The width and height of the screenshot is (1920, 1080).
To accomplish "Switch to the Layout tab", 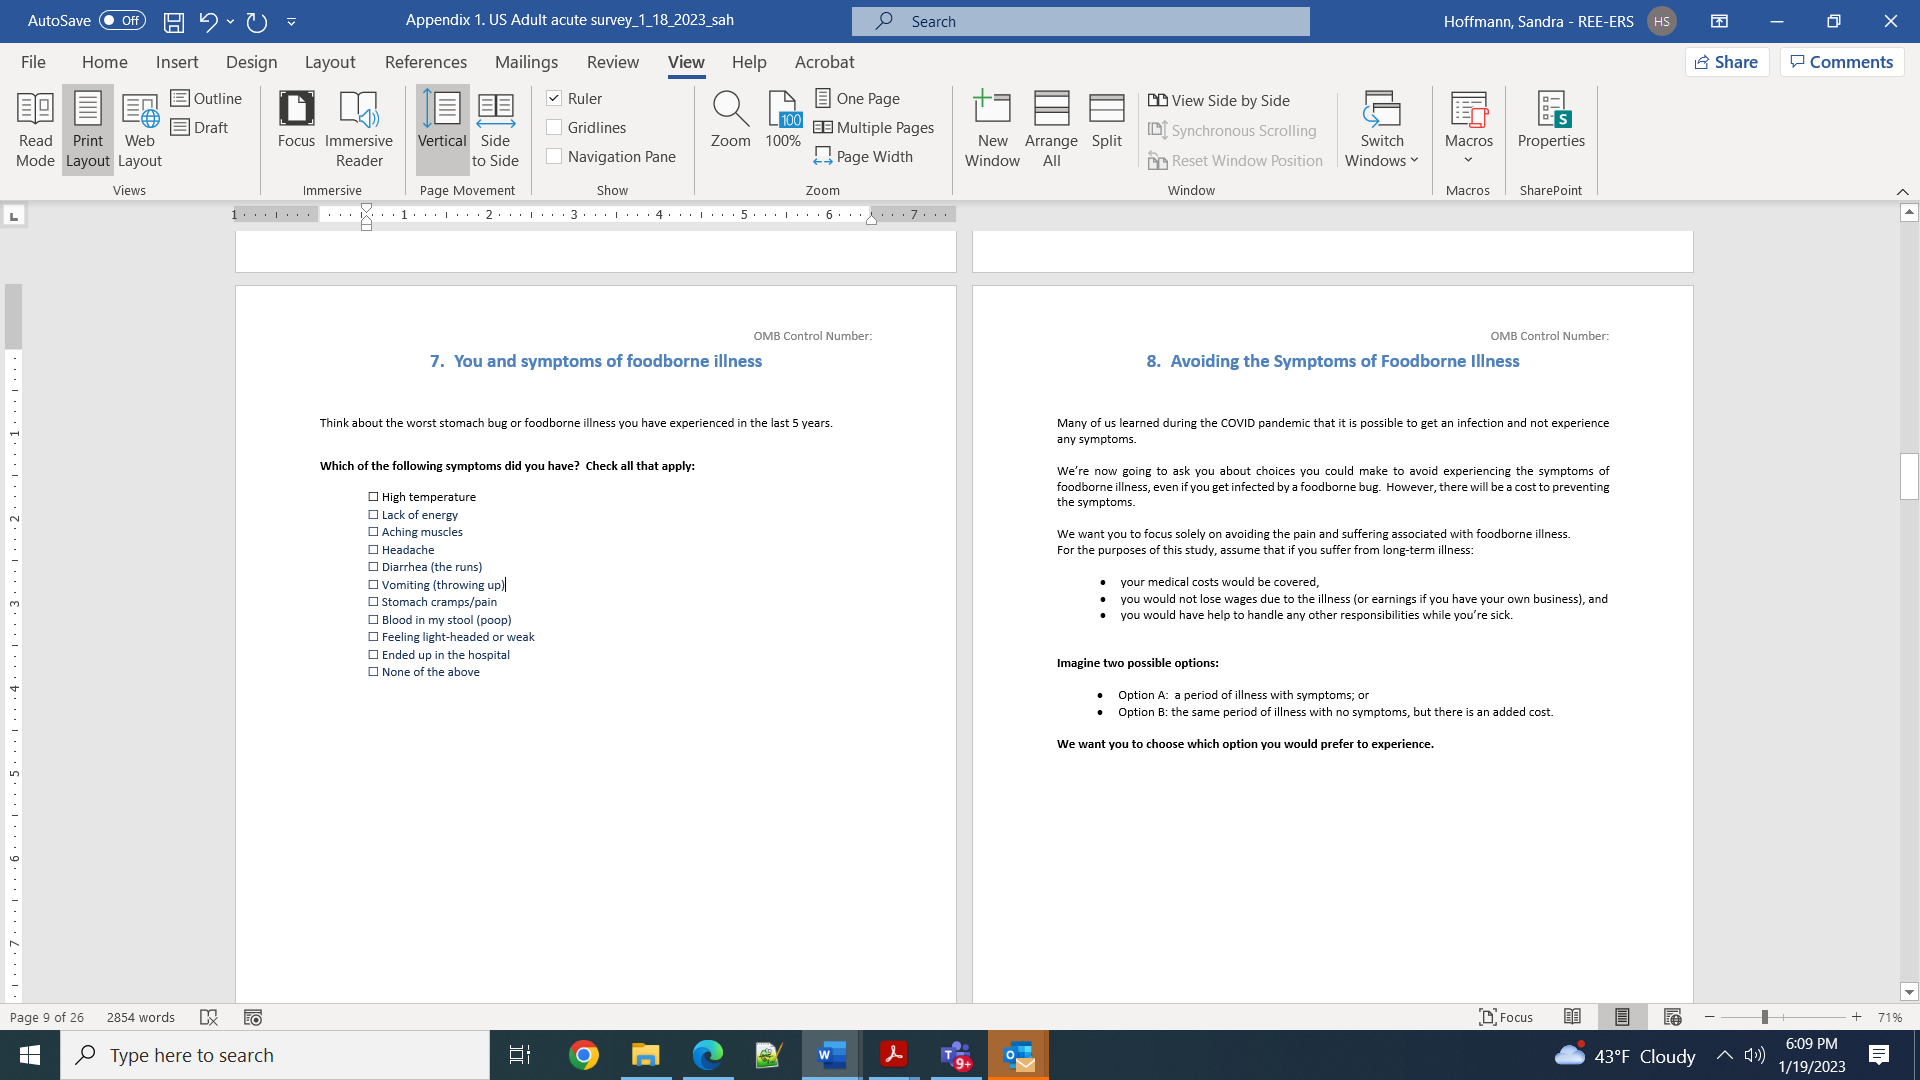I will pos(329,62).
